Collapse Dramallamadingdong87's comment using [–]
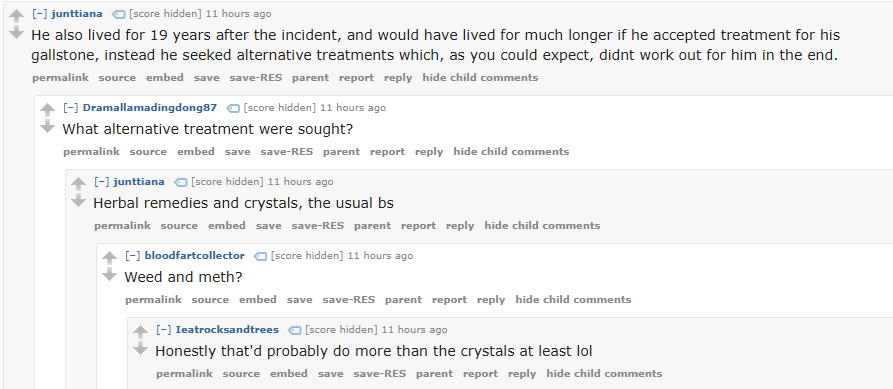This screenshot has width=893, height=389. pos(71,107)
